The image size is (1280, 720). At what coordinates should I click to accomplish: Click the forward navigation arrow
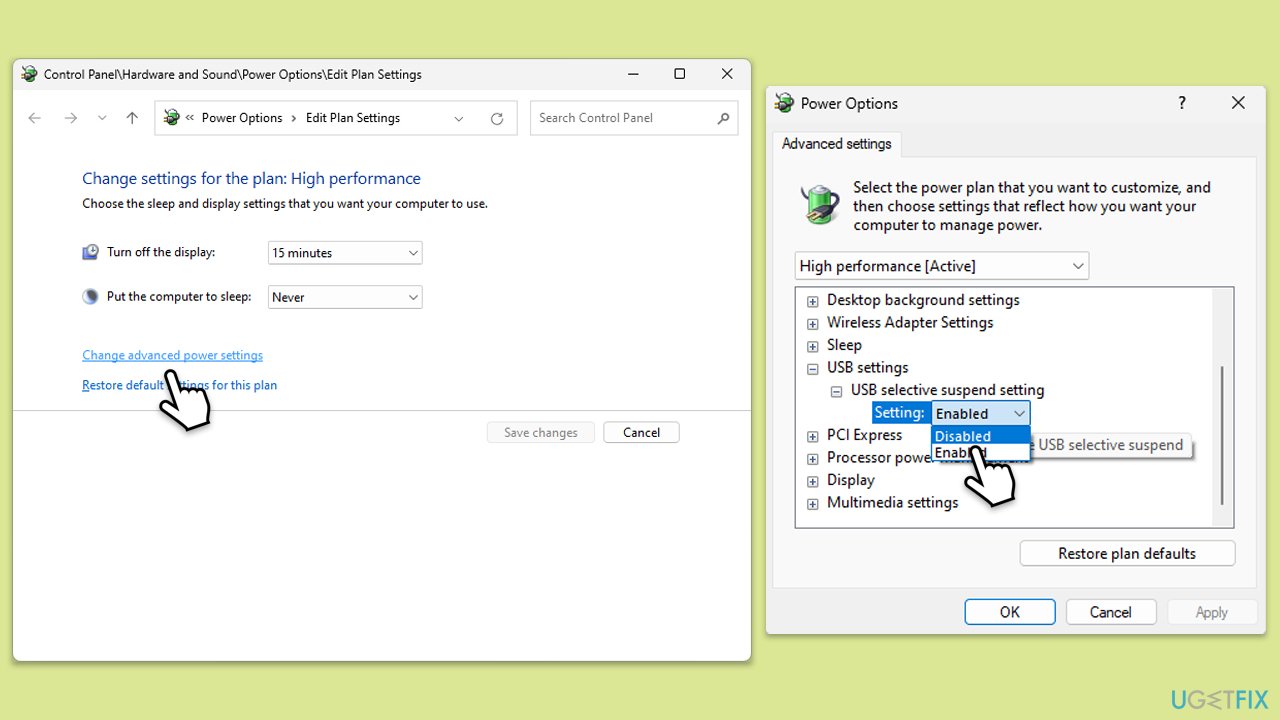click(x=70, y=118)
